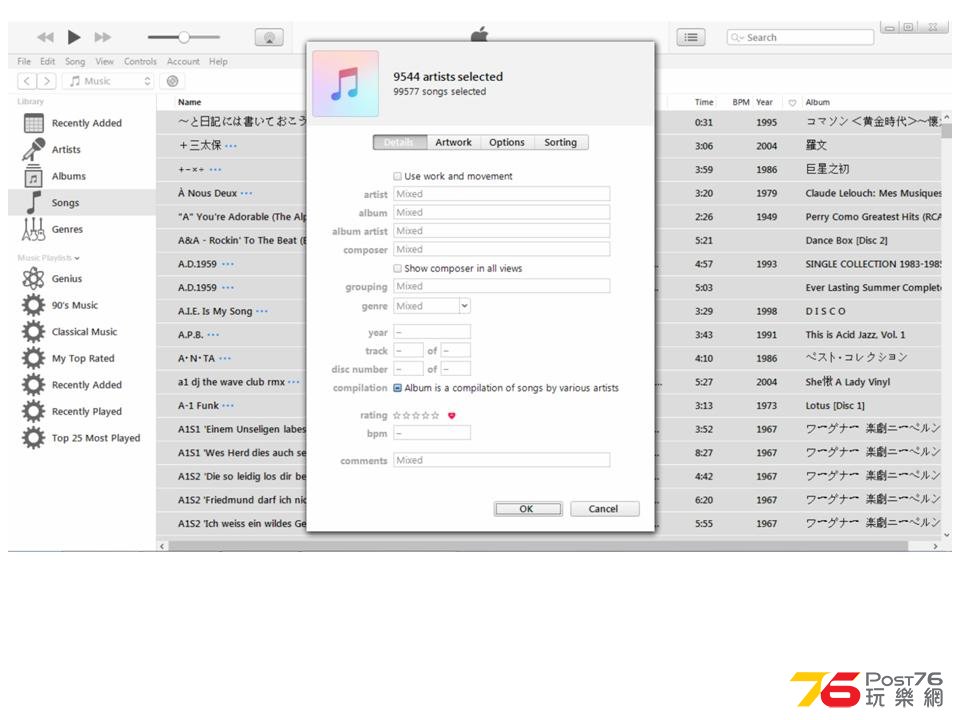Open the list view icon button
This screenshot has height=720, width=960.
point(691,37)
